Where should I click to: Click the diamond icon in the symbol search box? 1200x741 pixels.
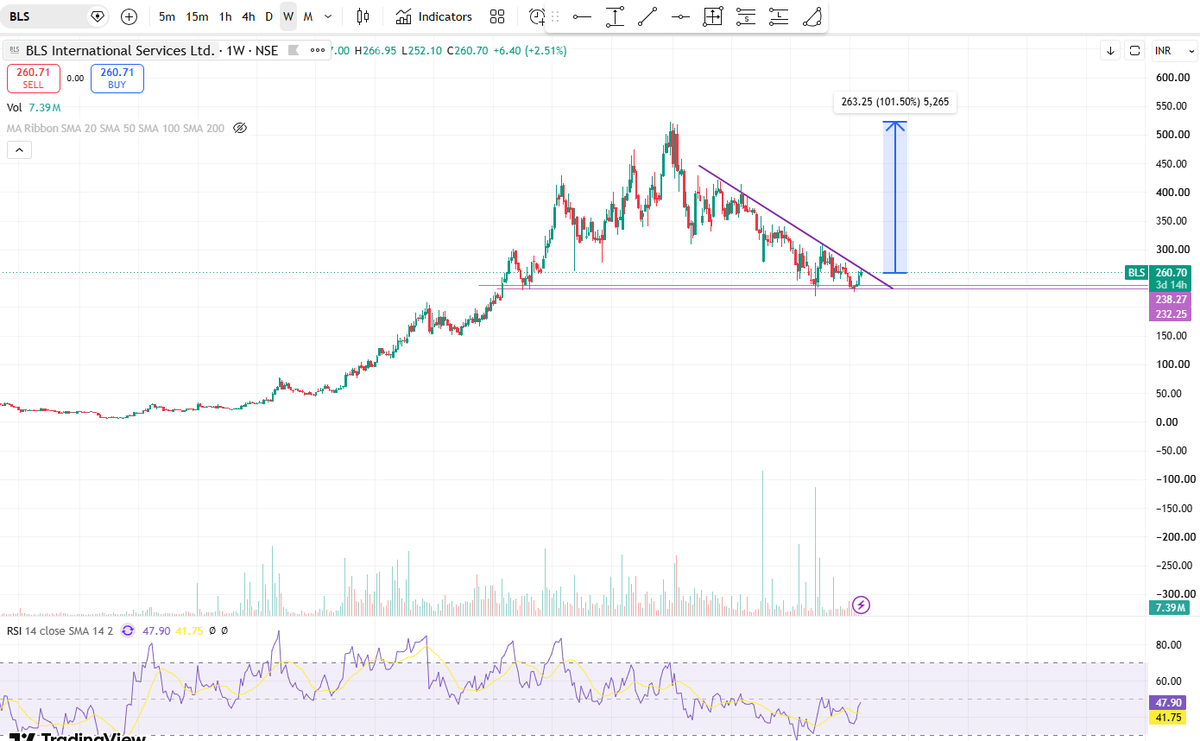click(96, 17)
